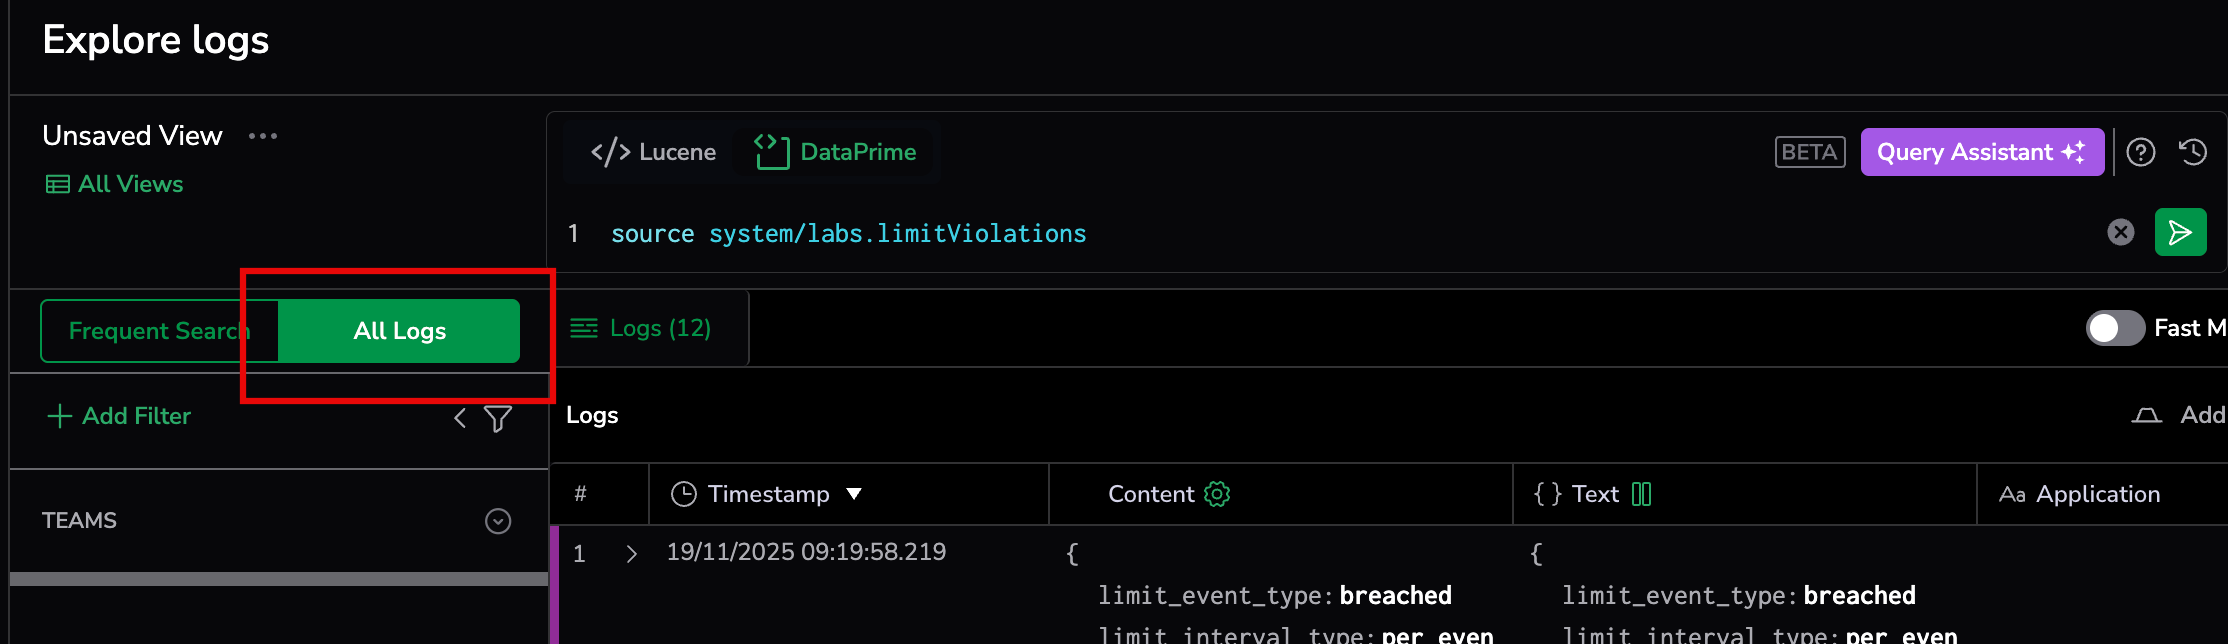Expand the TEAMS filter section
Image resolution: width=2228 pixels, height=644 pixels.
point(498,521)
